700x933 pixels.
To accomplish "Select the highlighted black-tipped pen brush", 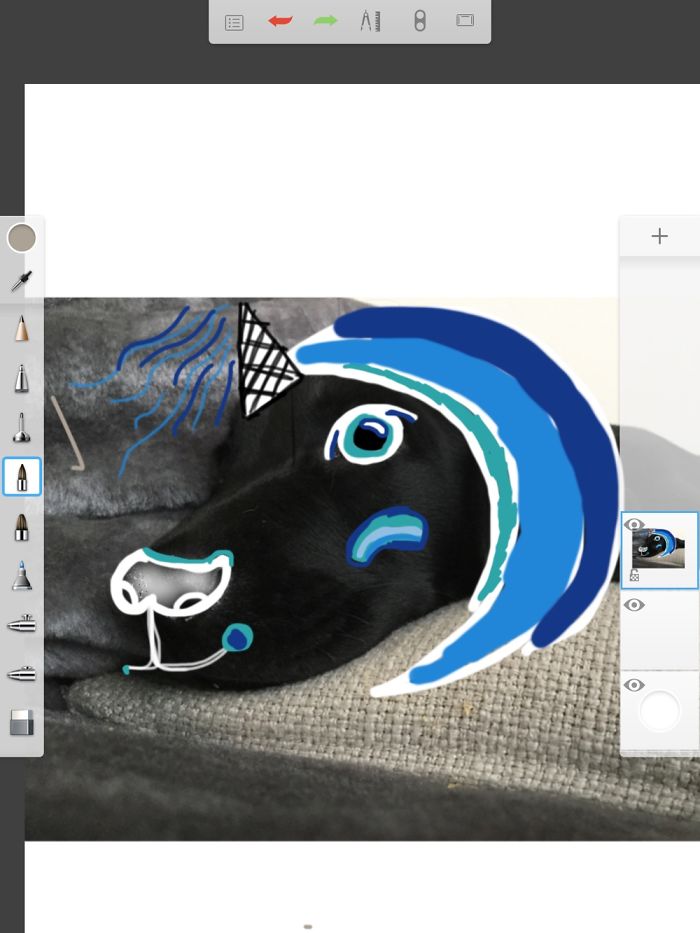I will click(21, 477).
